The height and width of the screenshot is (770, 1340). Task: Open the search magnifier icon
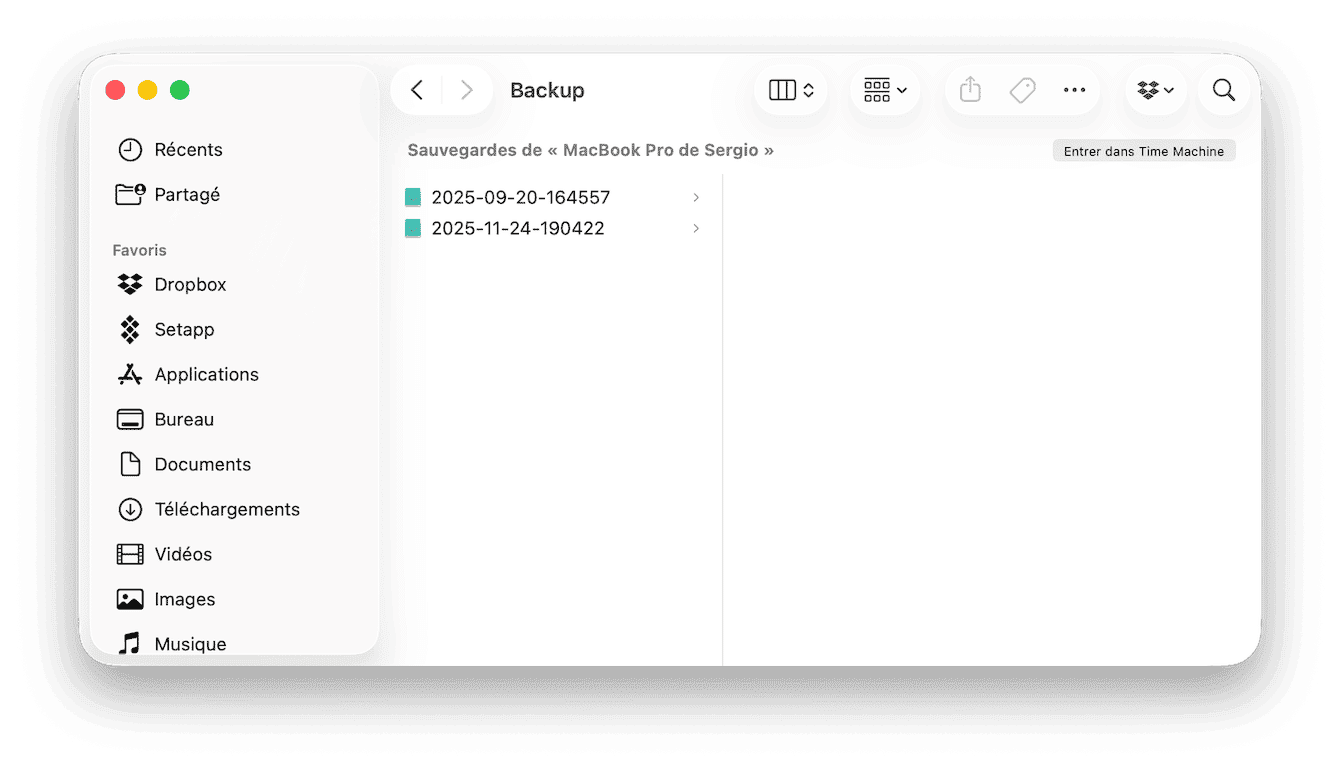pos(1223,90)
